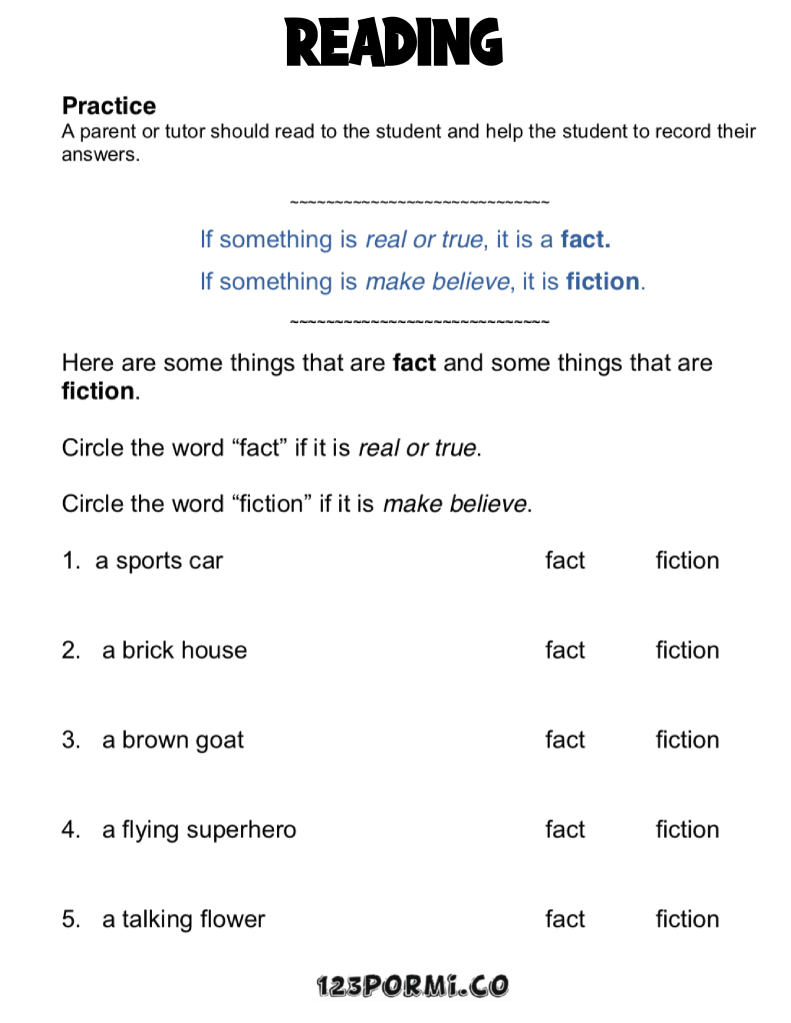Select "fact" for a brick house

tap(564, 651)
